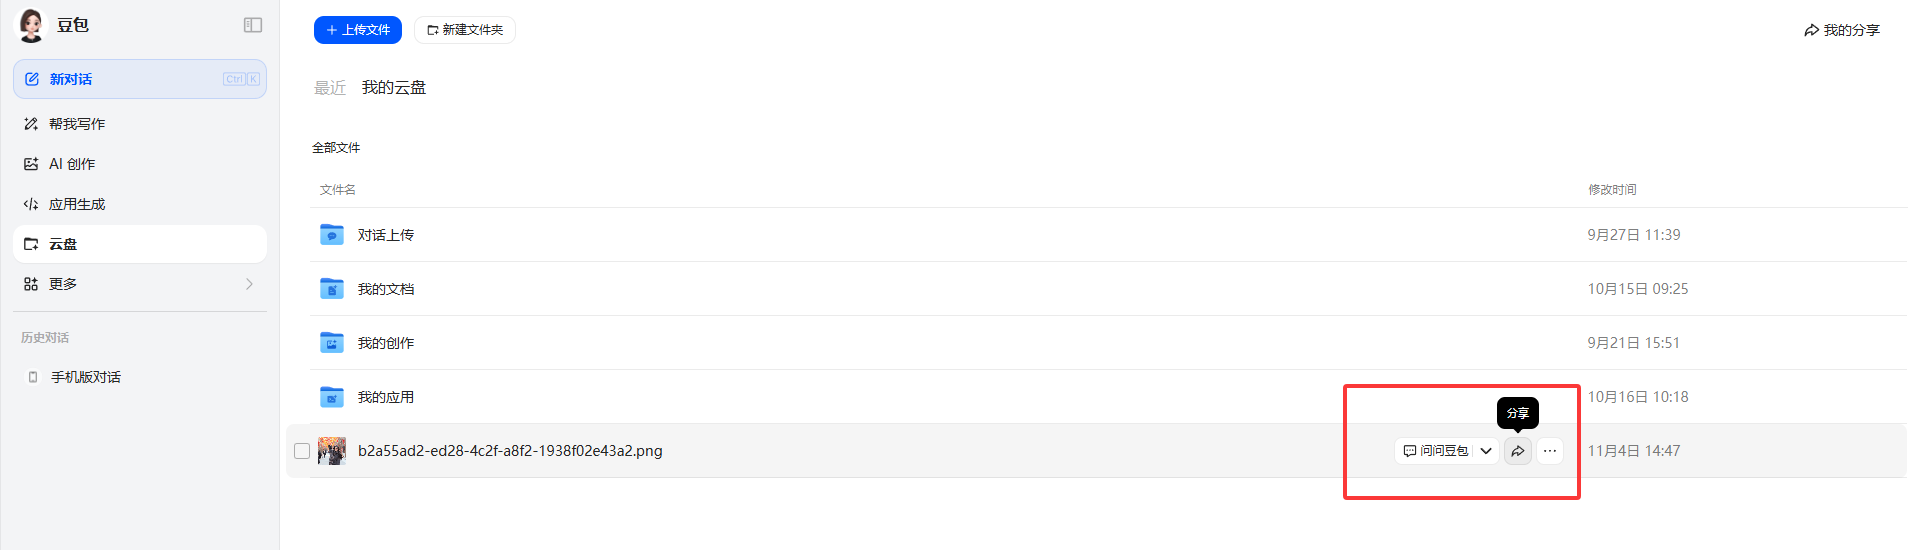This screenshot has width=1919, height=550.
Task: Select the 我的云盘 tab
Action: point(394,88)
